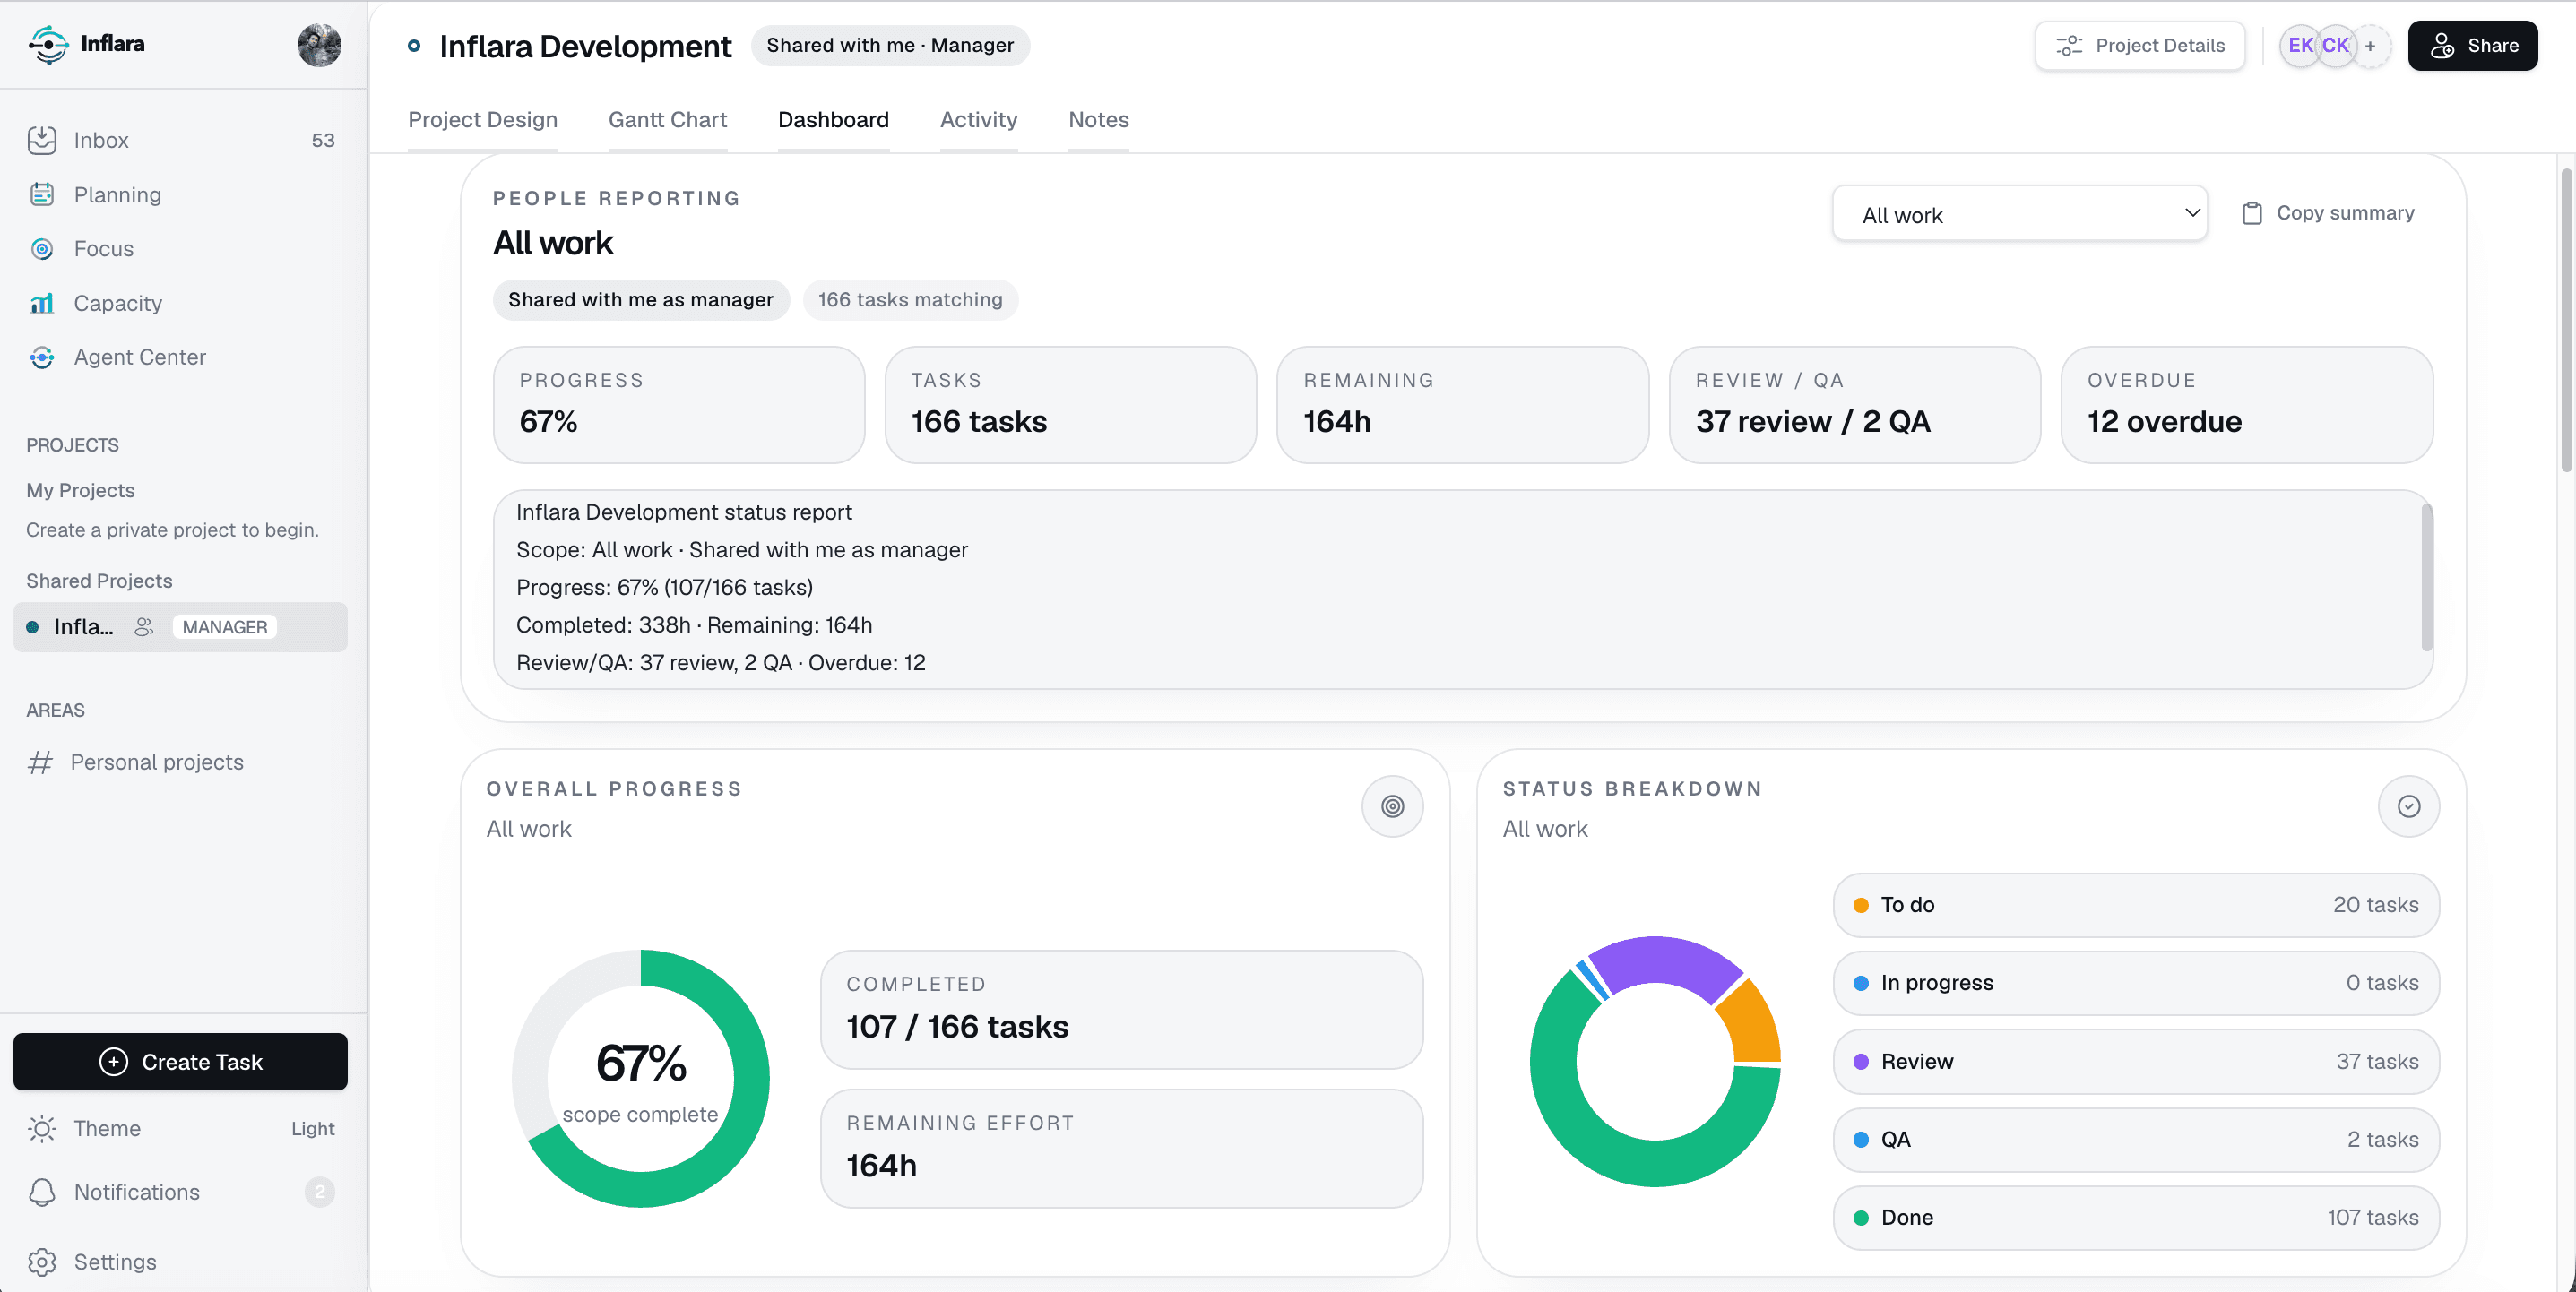Screen dimensions: 2576x1292
Task: Click the Overall Progress target icon
Action: [1392, 806]
